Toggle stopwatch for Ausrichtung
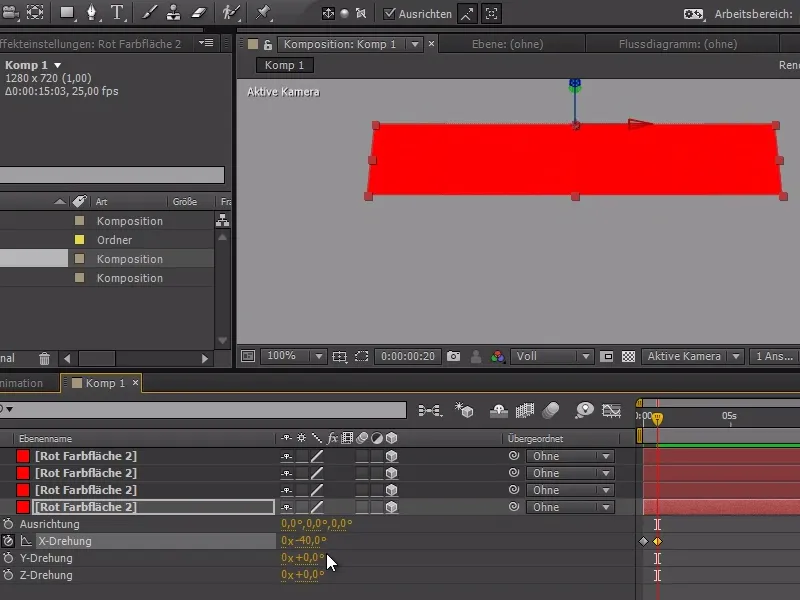Viewport: 800px width, 600px height. [8, 524]
